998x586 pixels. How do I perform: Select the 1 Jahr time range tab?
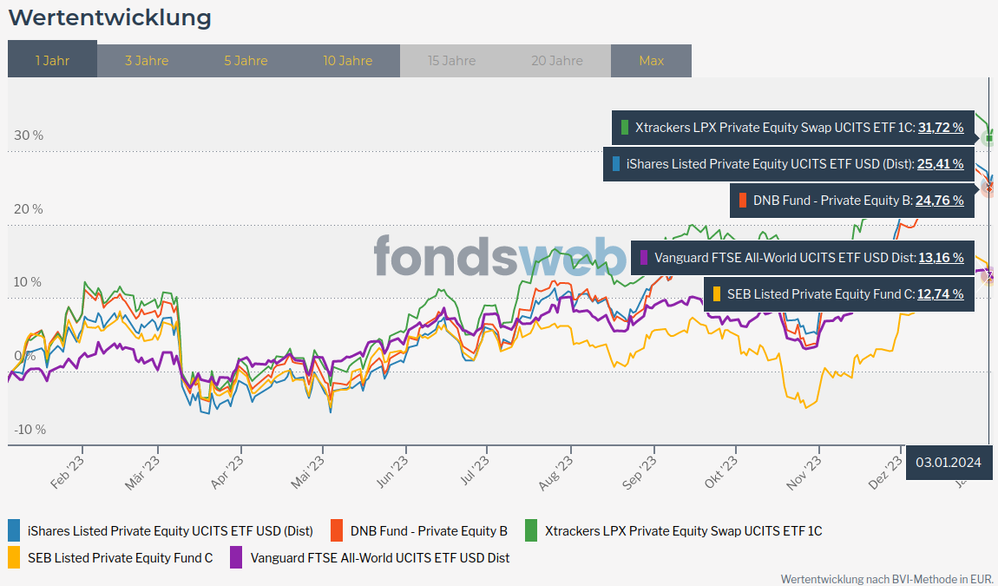(x=52, y=60)
